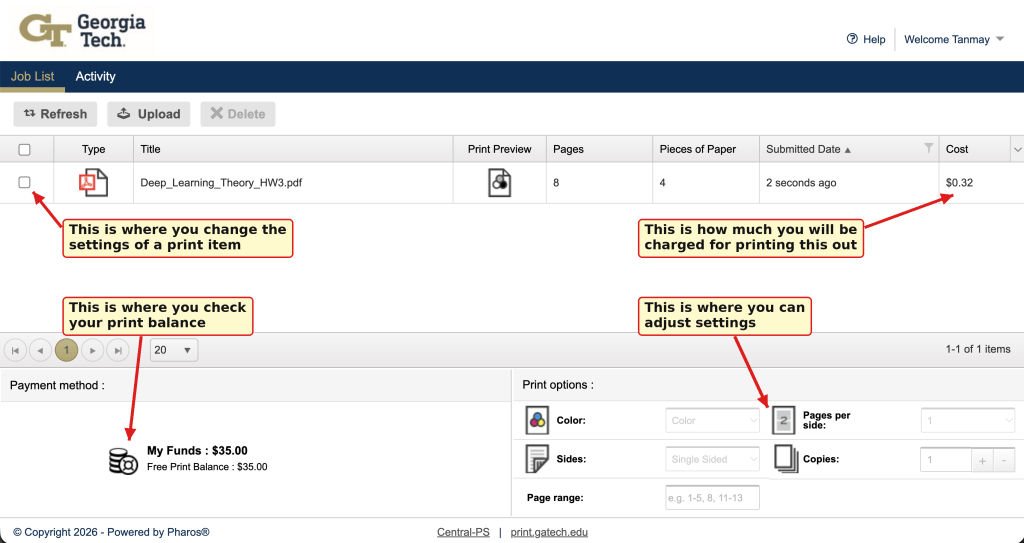1024x543 pixels.
Task: Click the Color print option icon
Action: click(x=537, y=420)
